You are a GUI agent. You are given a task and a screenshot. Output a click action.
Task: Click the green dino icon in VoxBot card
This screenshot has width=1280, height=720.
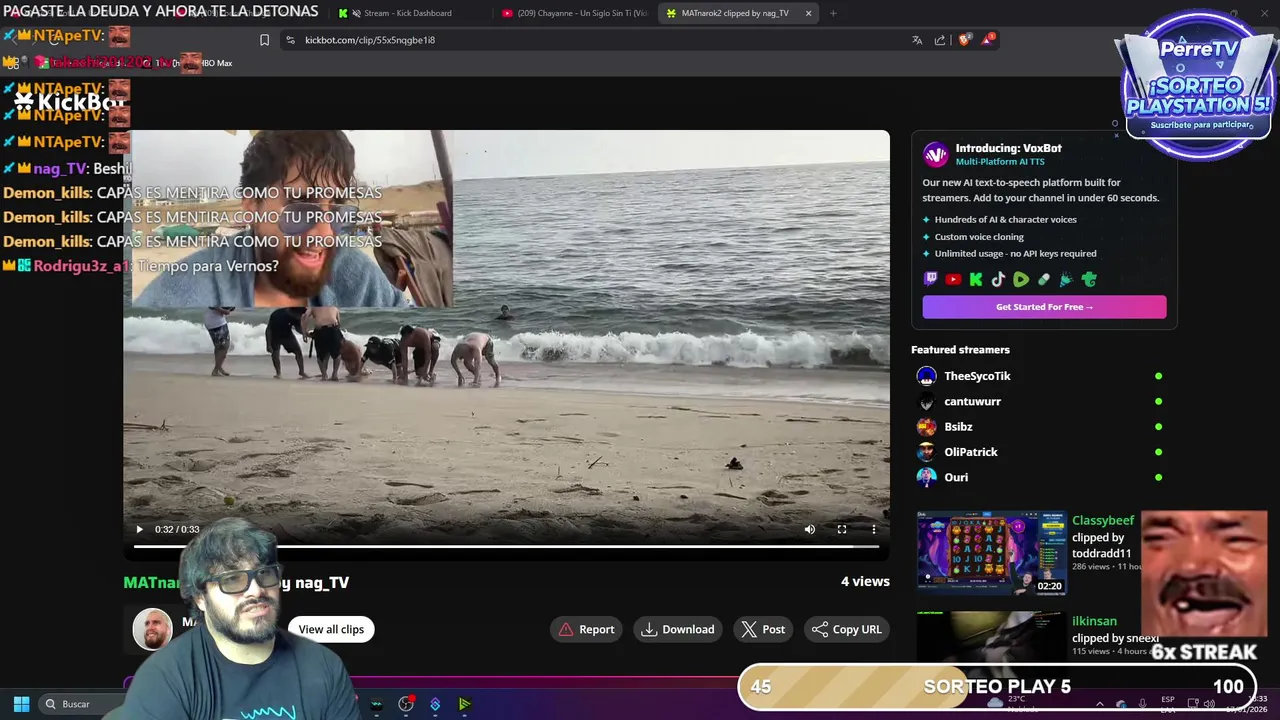1089,280
